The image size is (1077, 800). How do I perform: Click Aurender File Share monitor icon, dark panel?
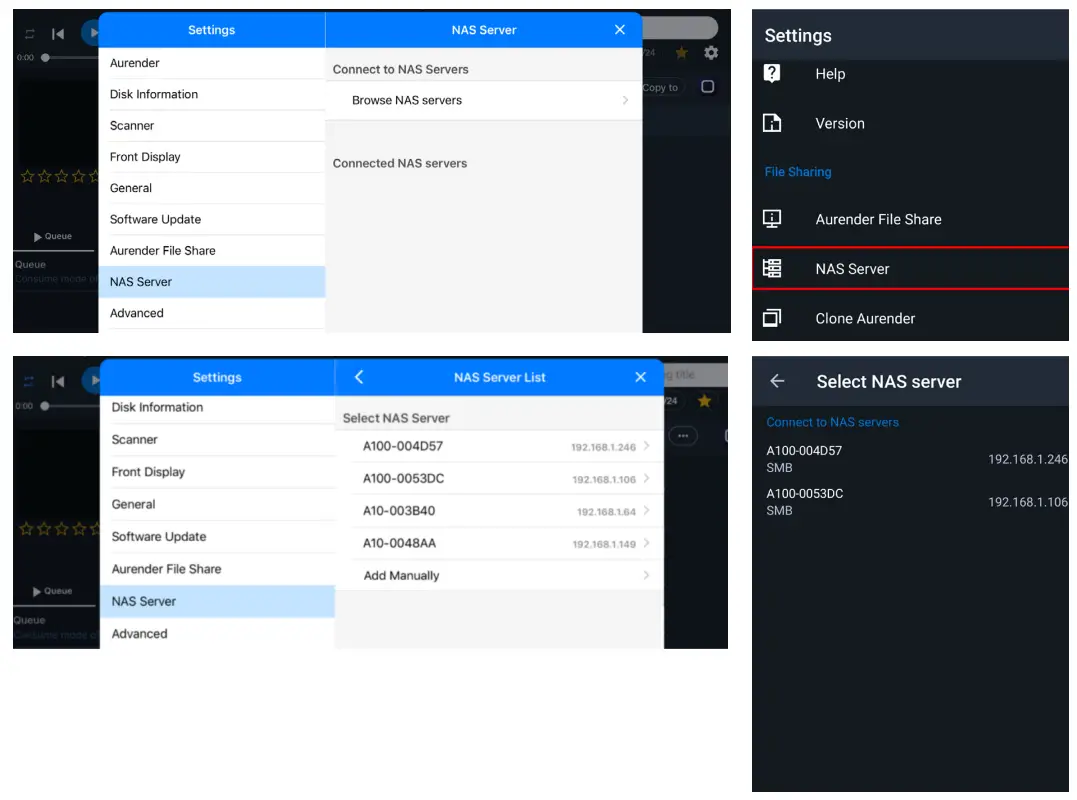[772, 219]
